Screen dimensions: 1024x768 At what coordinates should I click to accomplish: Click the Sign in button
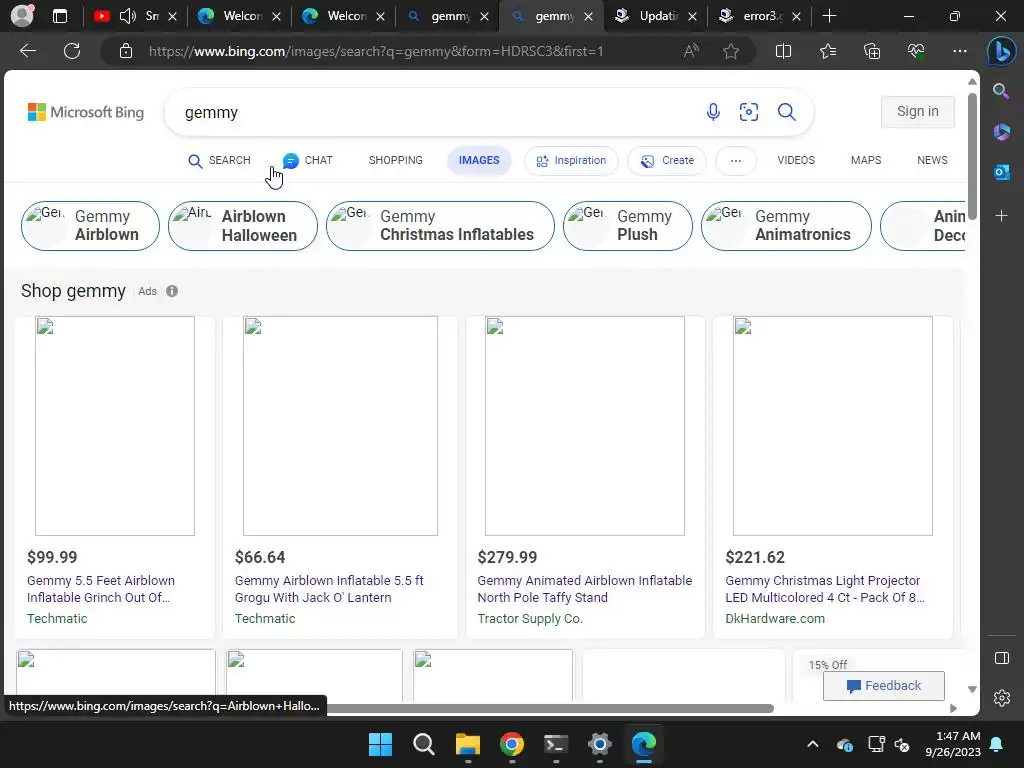(918, 112)
